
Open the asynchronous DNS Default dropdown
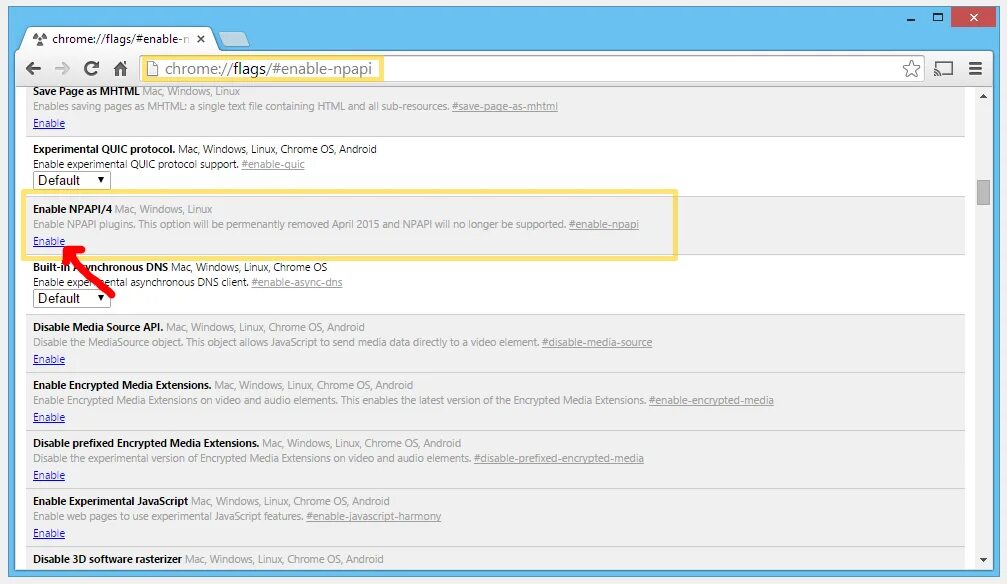[71, 299]
